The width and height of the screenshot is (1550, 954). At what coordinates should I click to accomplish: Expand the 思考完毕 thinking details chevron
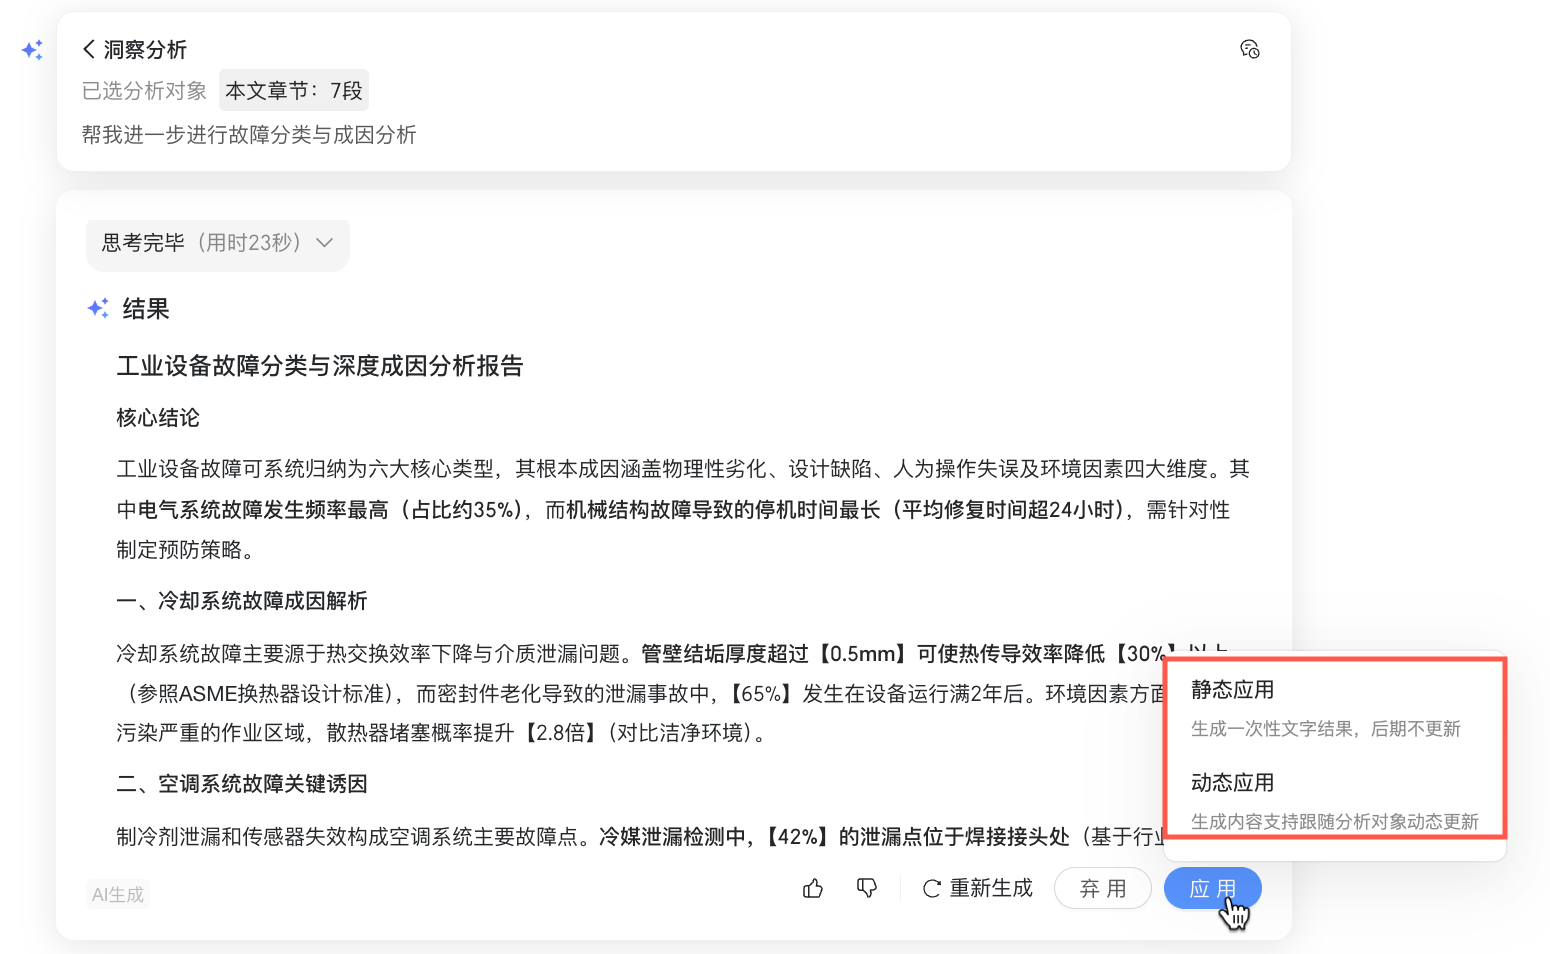(x=324, y=243)
